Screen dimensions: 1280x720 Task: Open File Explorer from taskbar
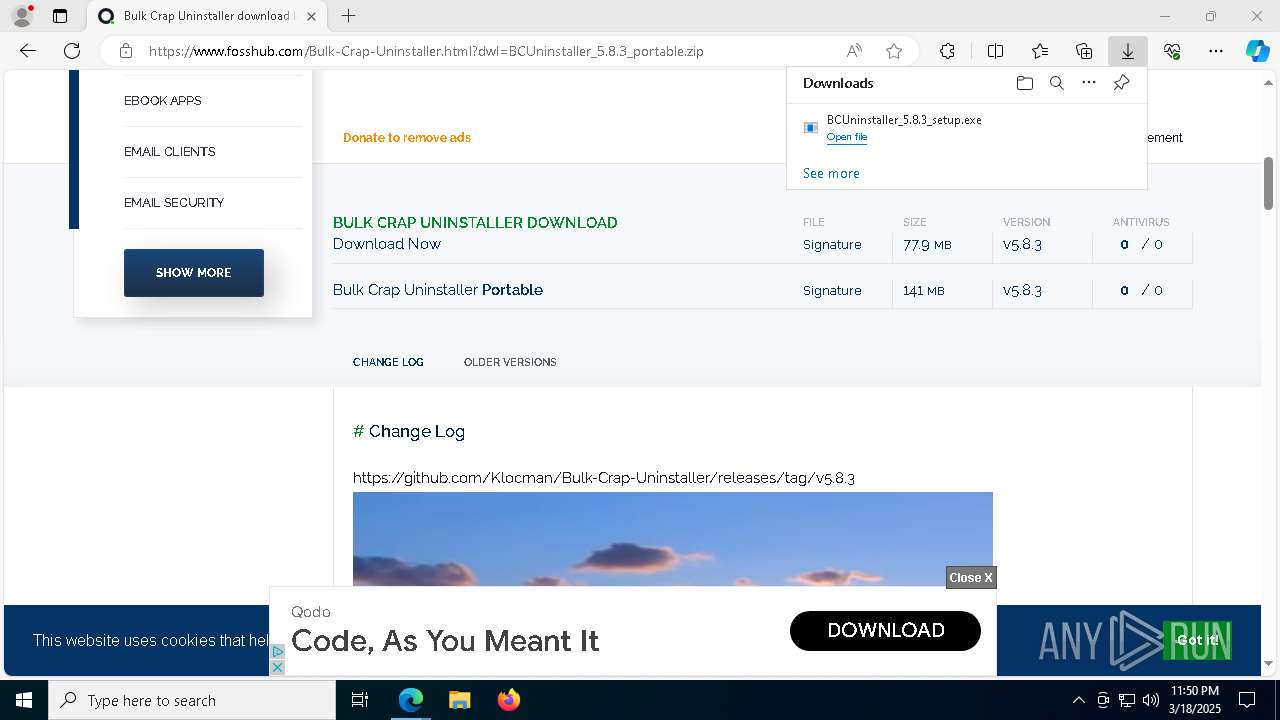[x=459, y=700]
